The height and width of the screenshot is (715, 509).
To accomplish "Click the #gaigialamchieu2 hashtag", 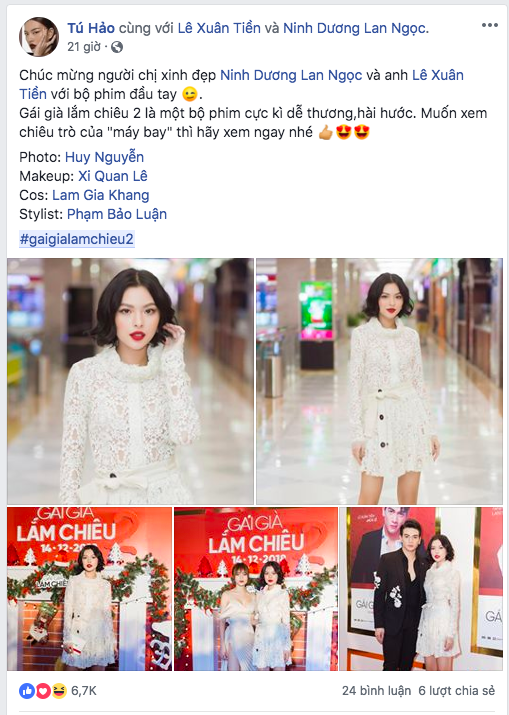I will [x=77, y=239].
